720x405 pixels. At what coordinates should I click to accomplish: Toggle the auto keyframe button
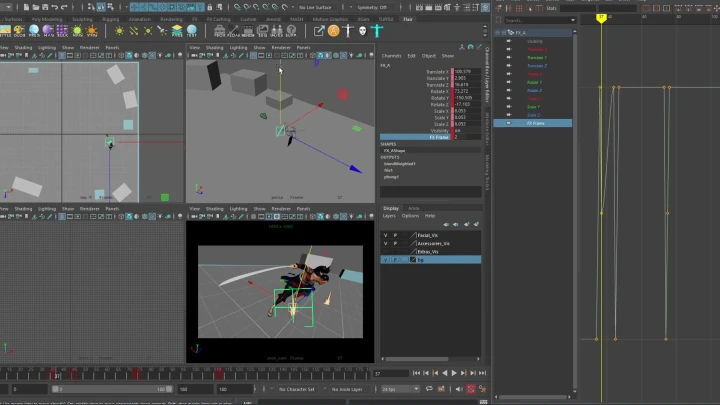point(471,389)
